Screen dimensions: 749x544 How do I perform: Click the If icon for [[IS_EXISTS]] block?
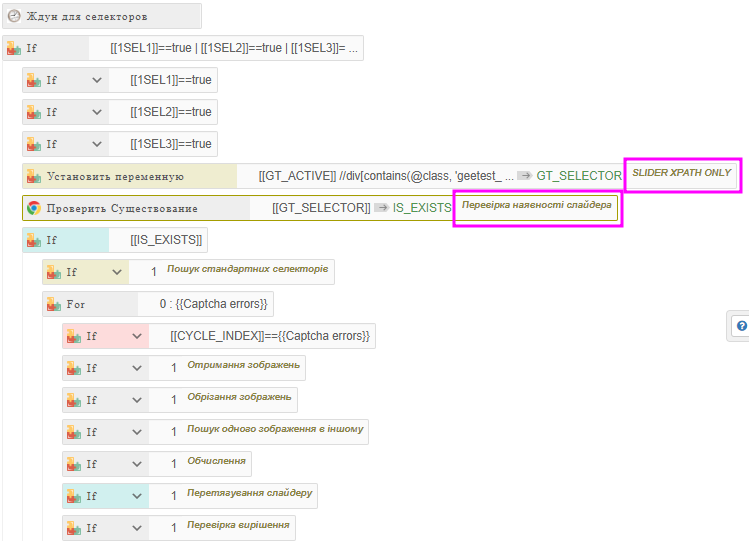pos(34,240)
